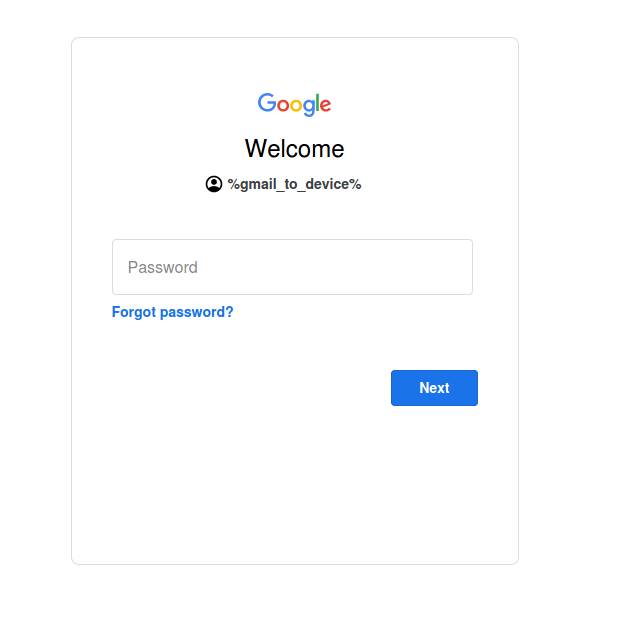The image size is (618, 618).
Task: Click inside the Password text box
Action: pyautogui.click(x=292, y=267)
